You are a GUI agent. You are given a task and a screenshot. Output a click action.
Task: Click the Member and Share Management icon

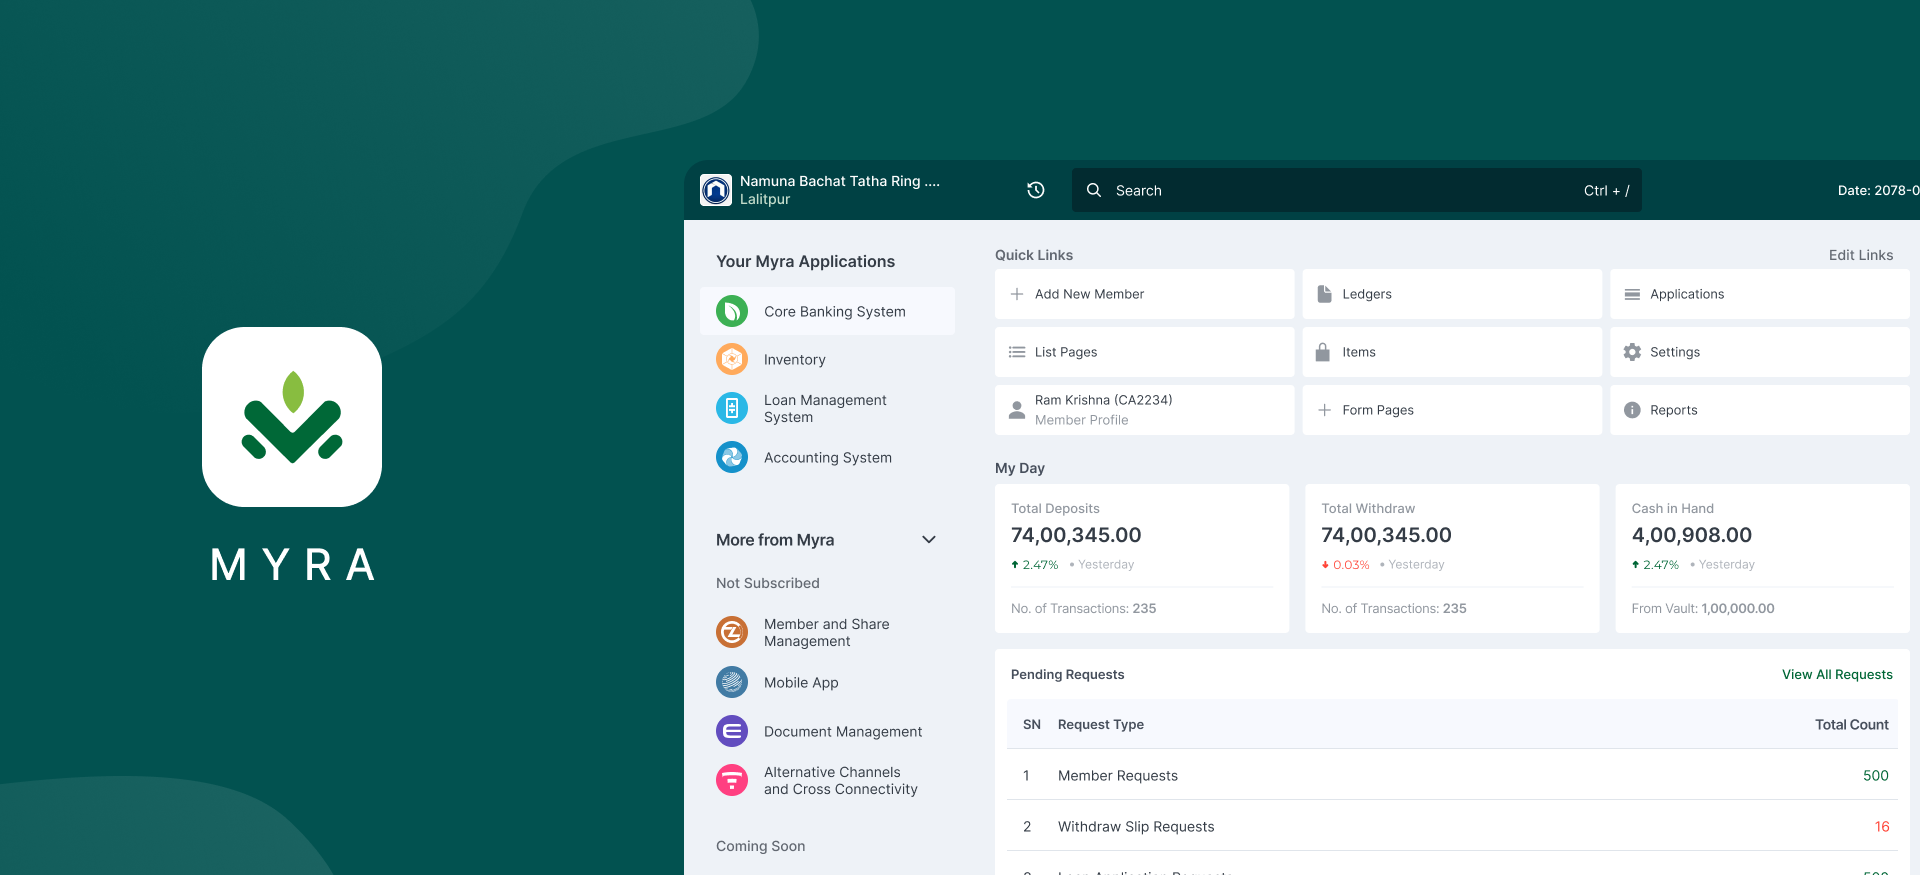click(732, 632)
